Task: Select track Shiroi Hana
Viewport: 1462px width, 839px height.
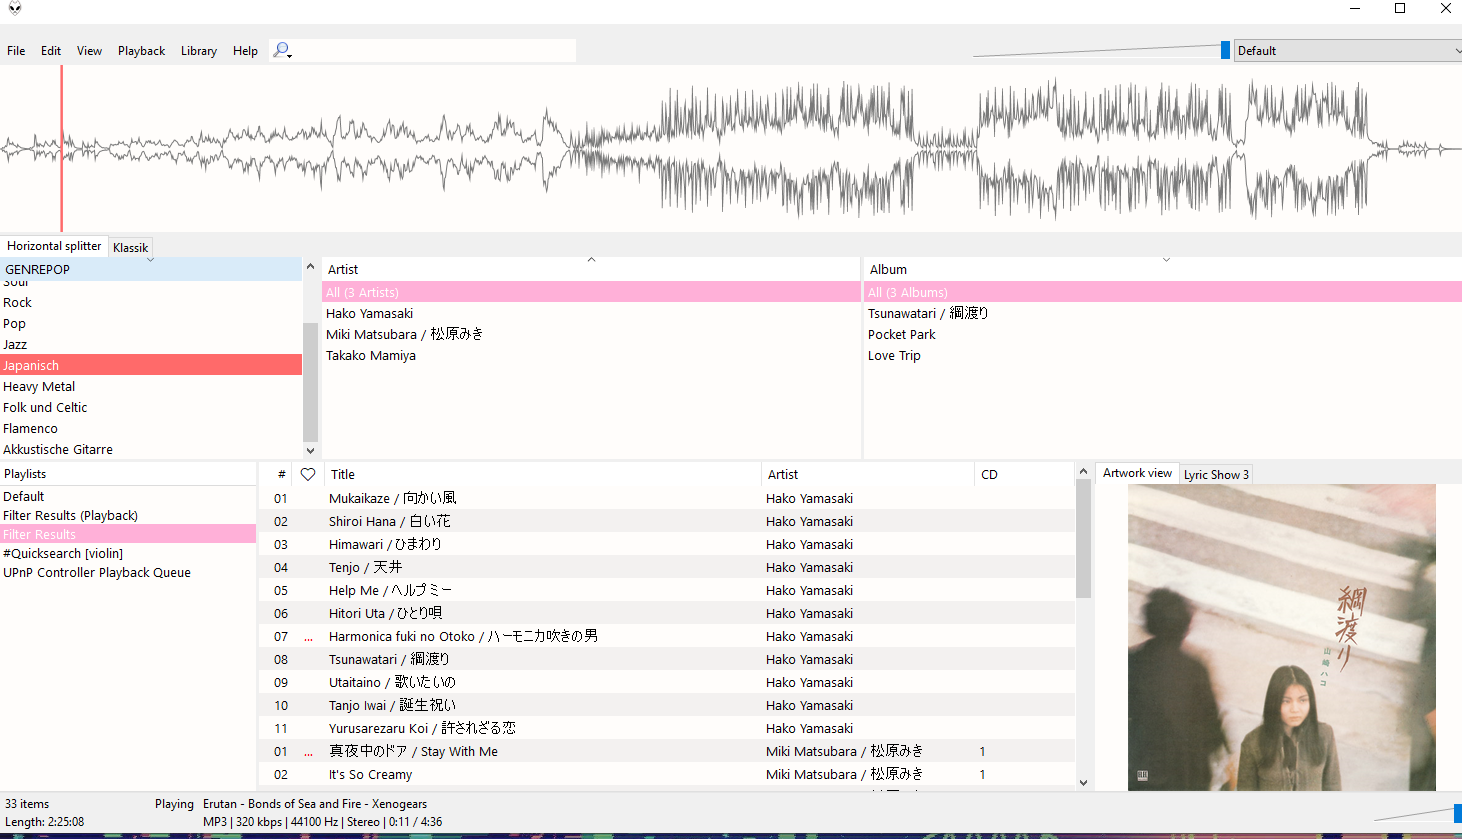Action: [x=667, y=521]
